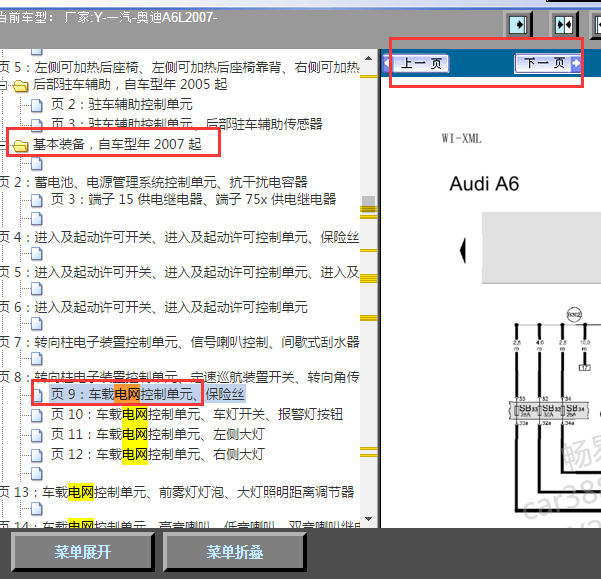Viewport: 601px width, 579px height.
Task: Click tree scrollbar down arrow
Action: (x=368, y=519)
